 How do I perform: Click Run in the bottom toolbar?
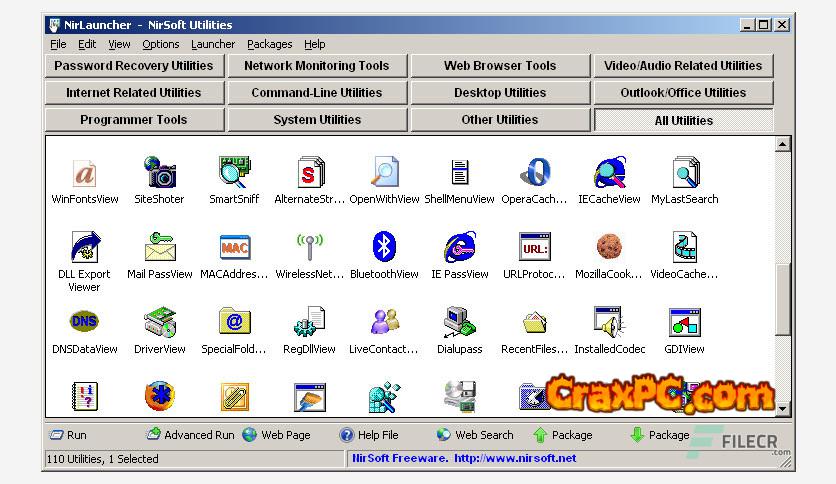point(68,435)
